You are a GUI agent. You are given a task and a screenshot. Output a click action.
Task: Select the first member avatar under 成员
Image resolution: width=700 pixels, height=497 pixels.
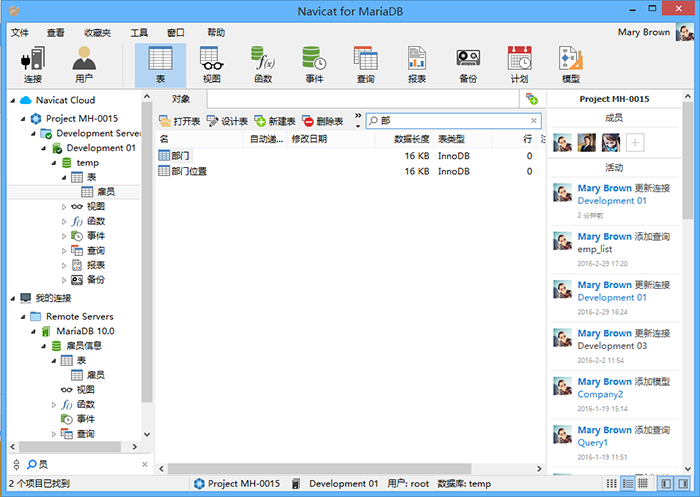click(x=562, y=143)
